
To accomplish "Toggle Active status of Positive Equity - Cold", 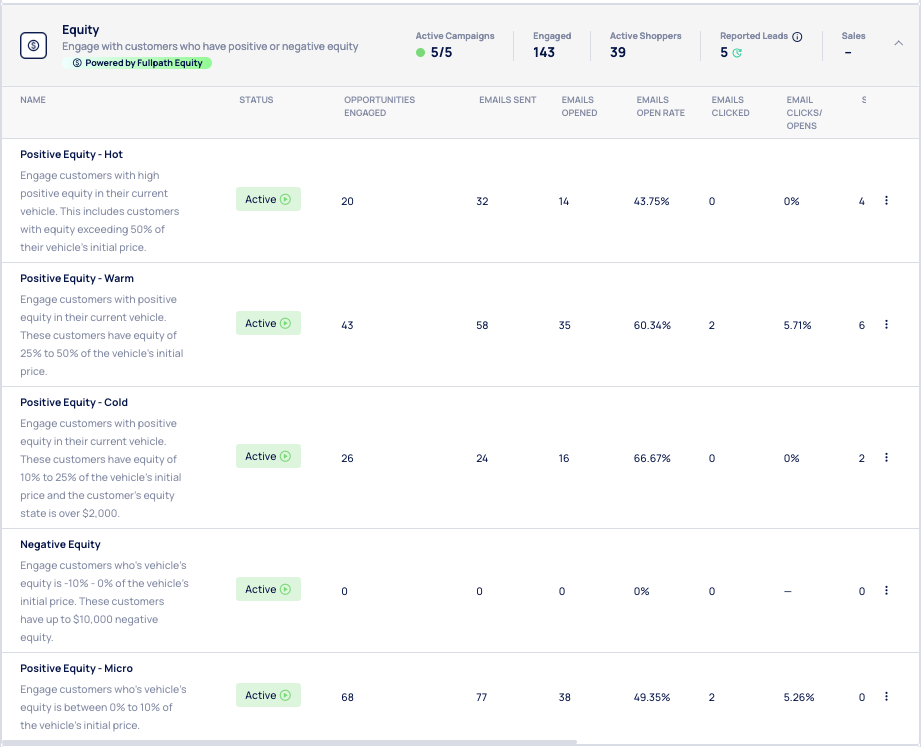I will point(268,457).
